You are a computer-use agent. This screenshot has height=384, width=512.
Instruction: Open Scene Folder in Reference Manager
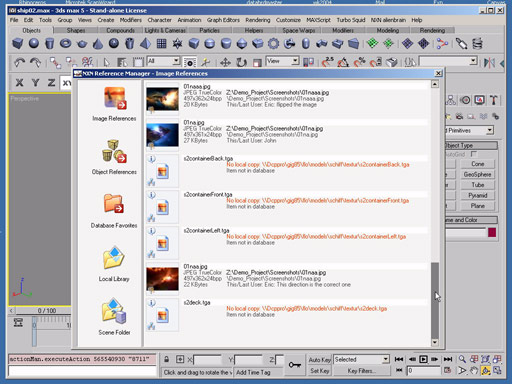point(114,317)
